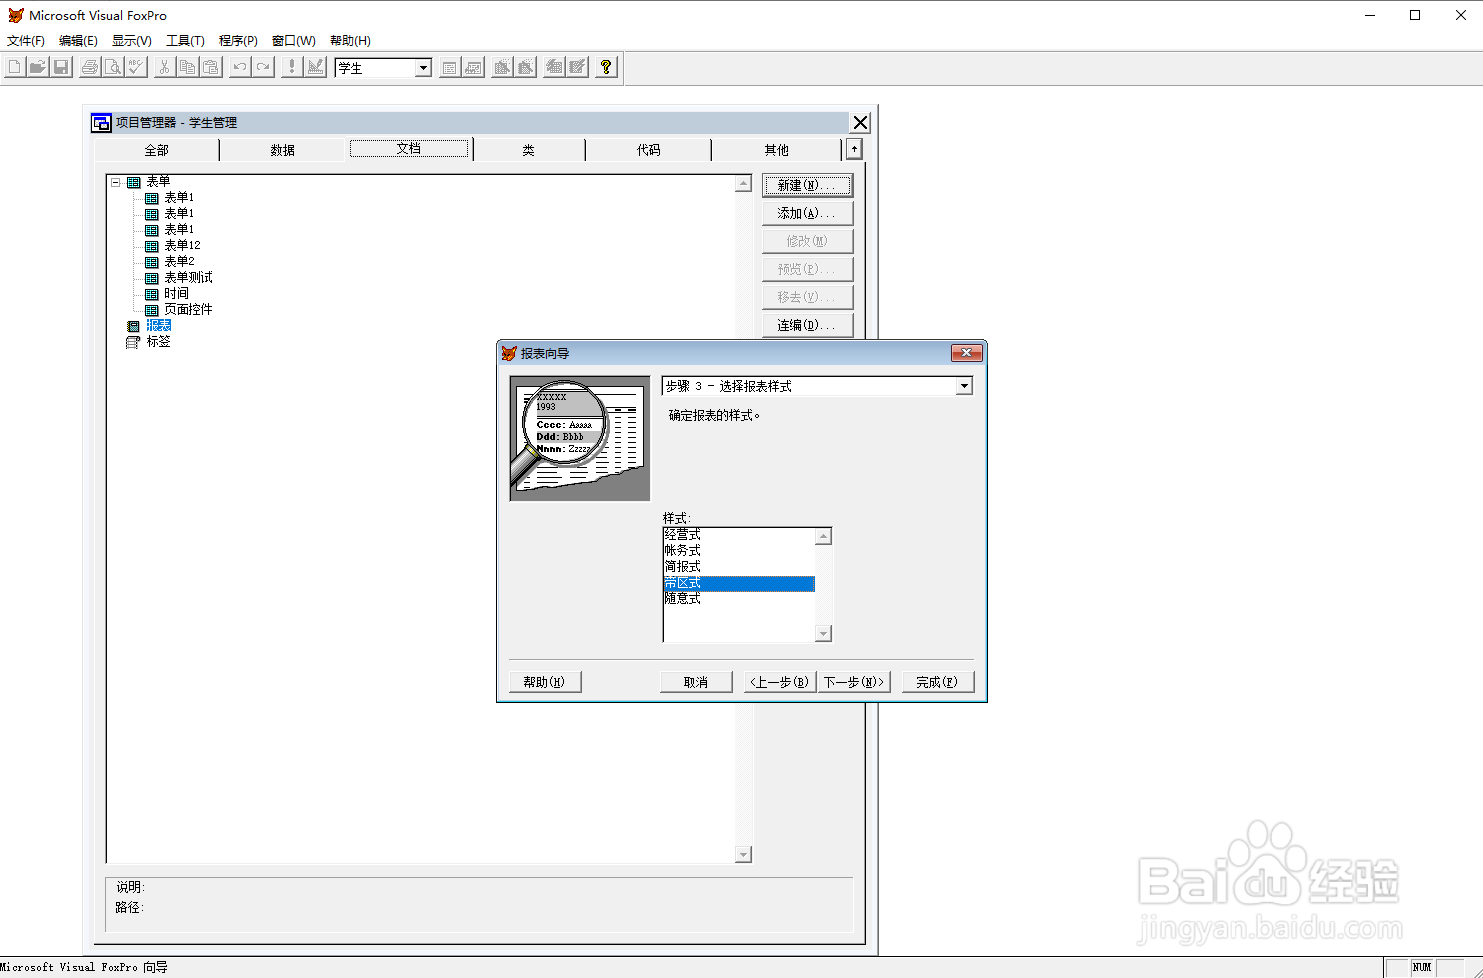Image resolution: width=1483 pixels, height=978 pixels.
Task: Collapse the 表单 tree node
Action: click(116, 182)
